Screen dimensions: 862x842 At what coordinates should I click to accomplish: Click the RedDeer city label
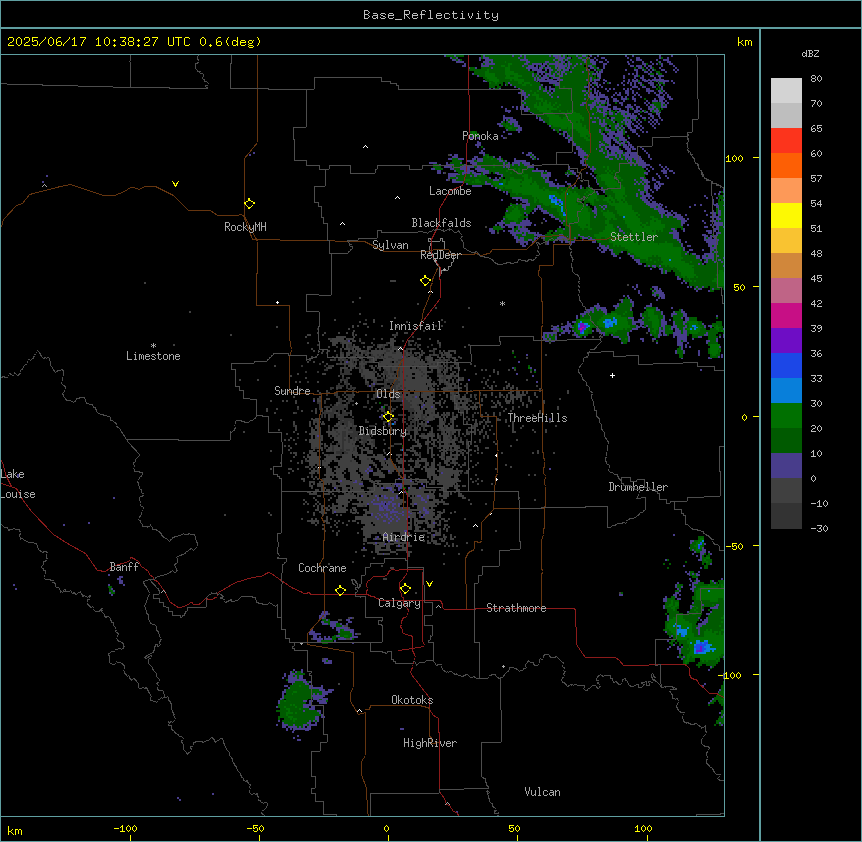tap(440, 255)
